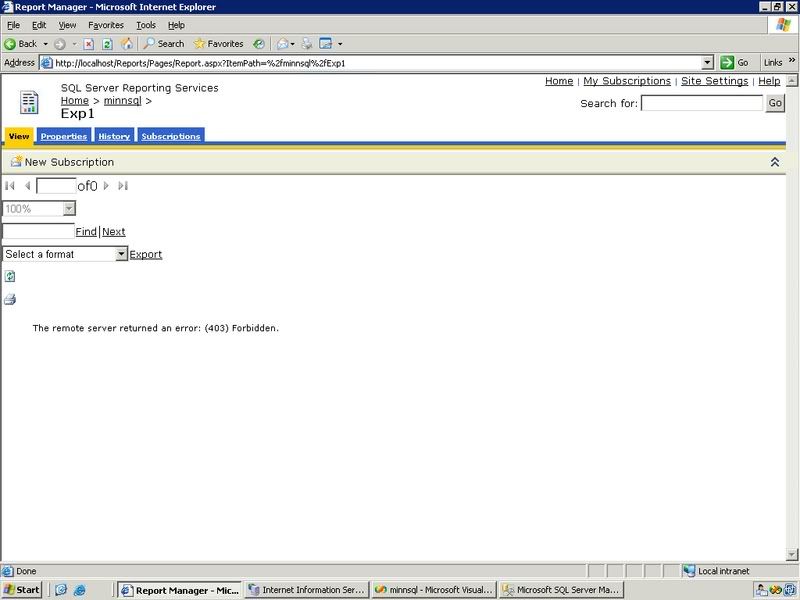Open the Search pane in the toolbar
Screen dimensions: 800x600
[x=164, y=44]
